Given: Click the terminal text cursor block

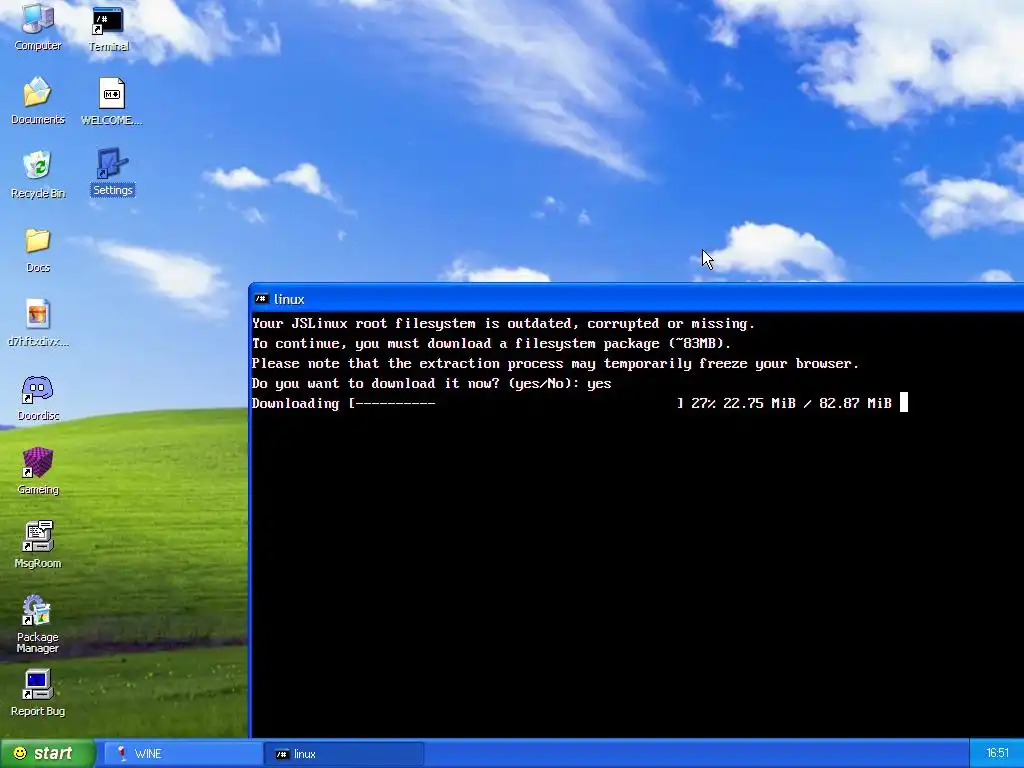Looking at the screenshot, I should (x=904, y=402).
